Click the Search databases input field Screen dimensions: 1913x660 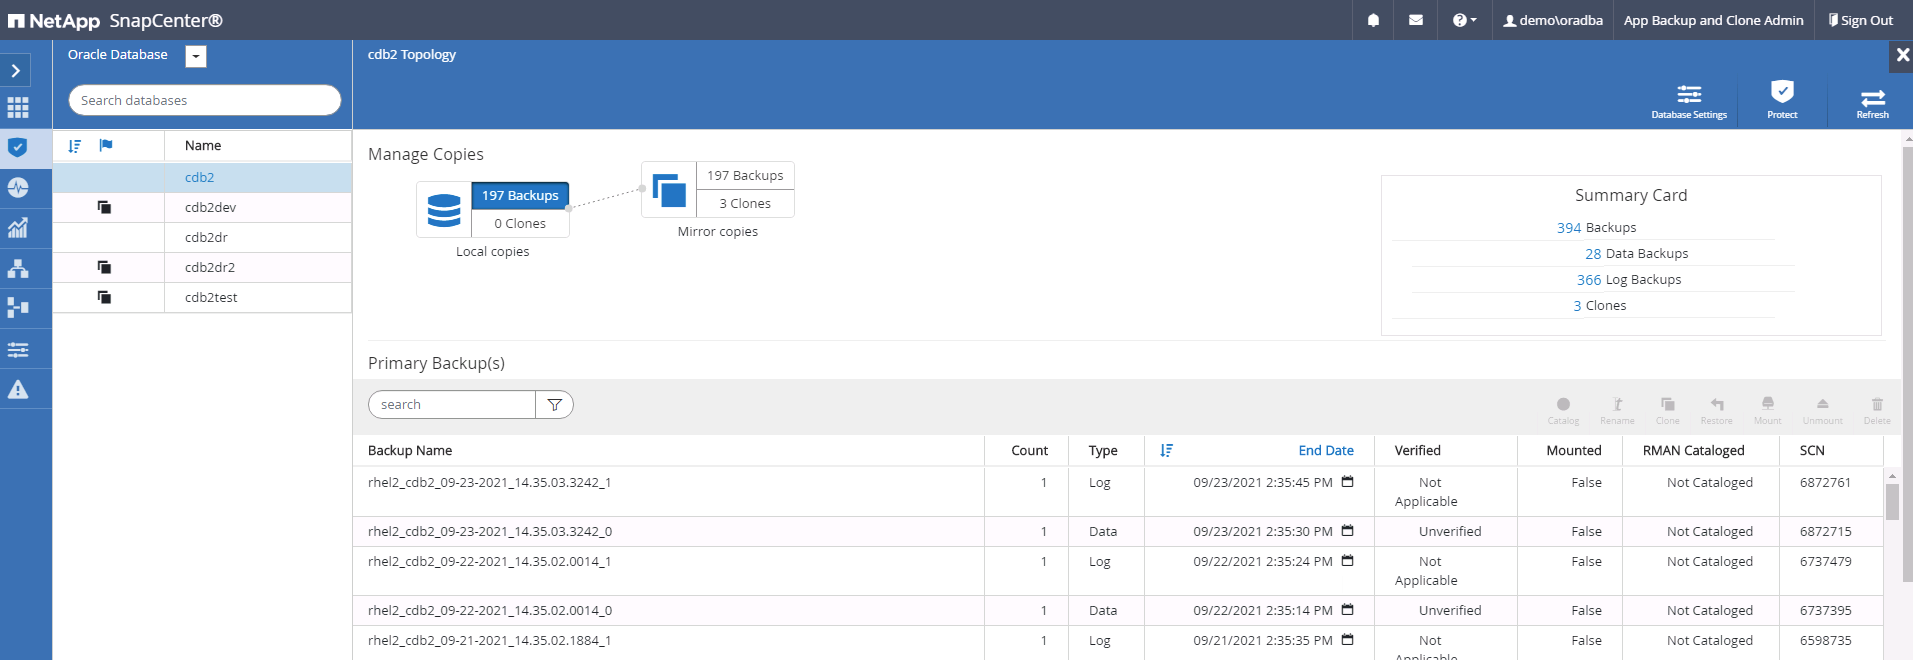[204, 100]
